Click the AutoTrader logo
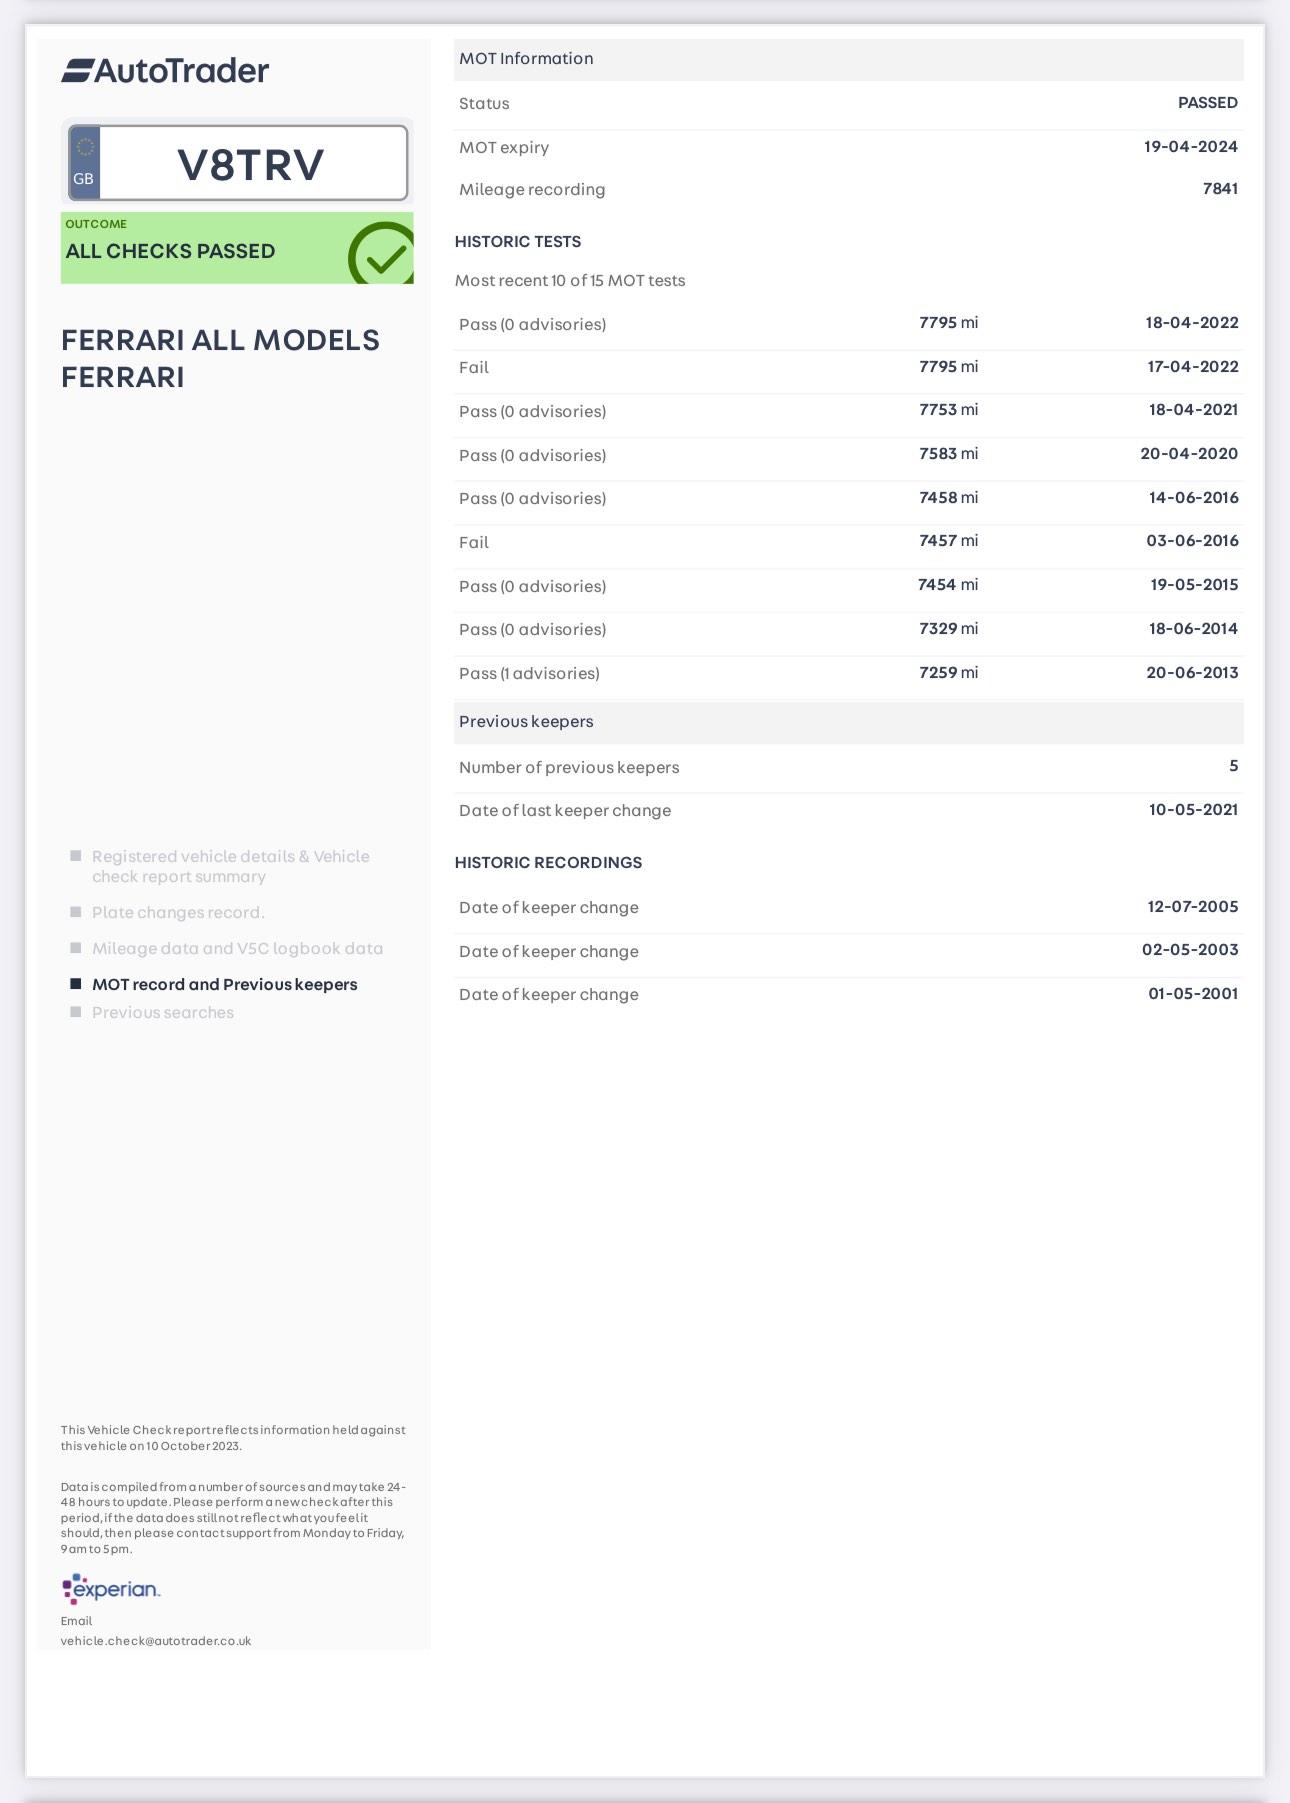Screen dimensions: 1290x1803 pos(165,71)
